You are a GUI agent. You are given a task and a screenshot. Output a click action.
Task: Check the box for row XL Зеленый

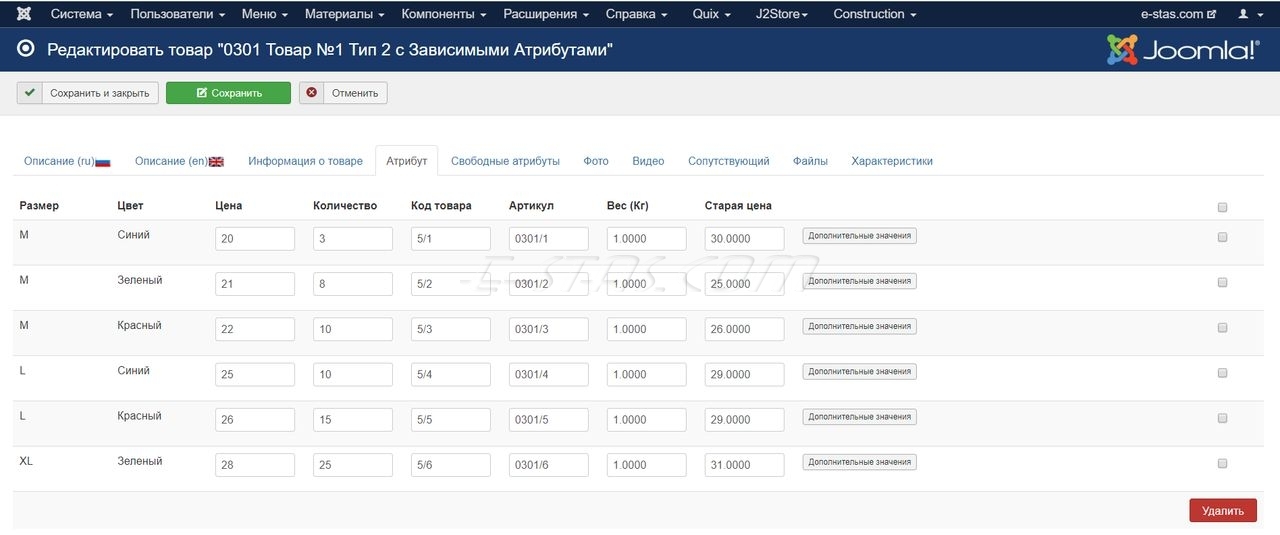point(1222,464)
